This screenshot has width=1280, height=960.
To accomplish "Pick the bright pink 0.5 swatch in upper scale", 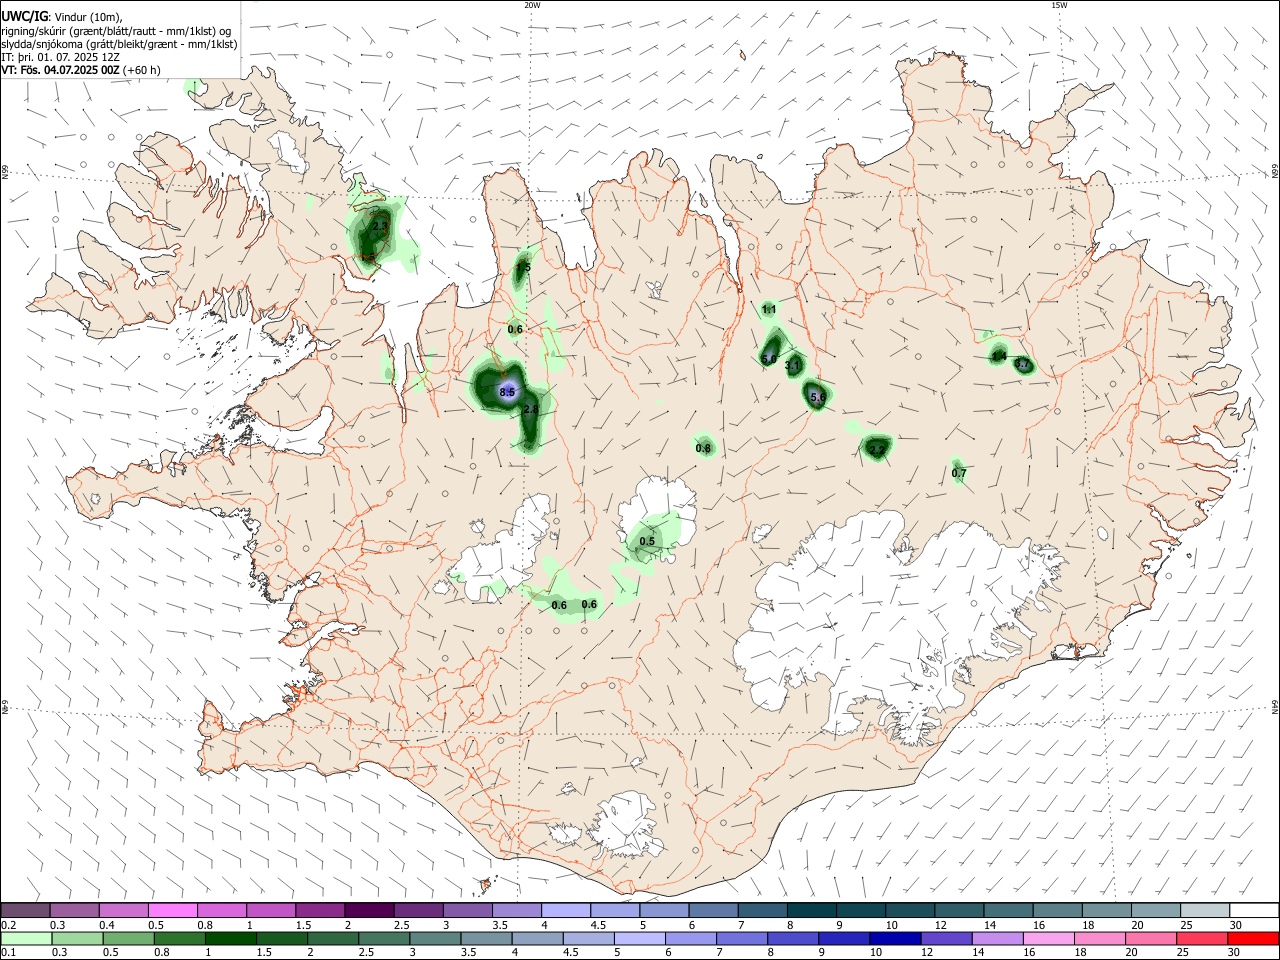I will (x=174, y=911).
